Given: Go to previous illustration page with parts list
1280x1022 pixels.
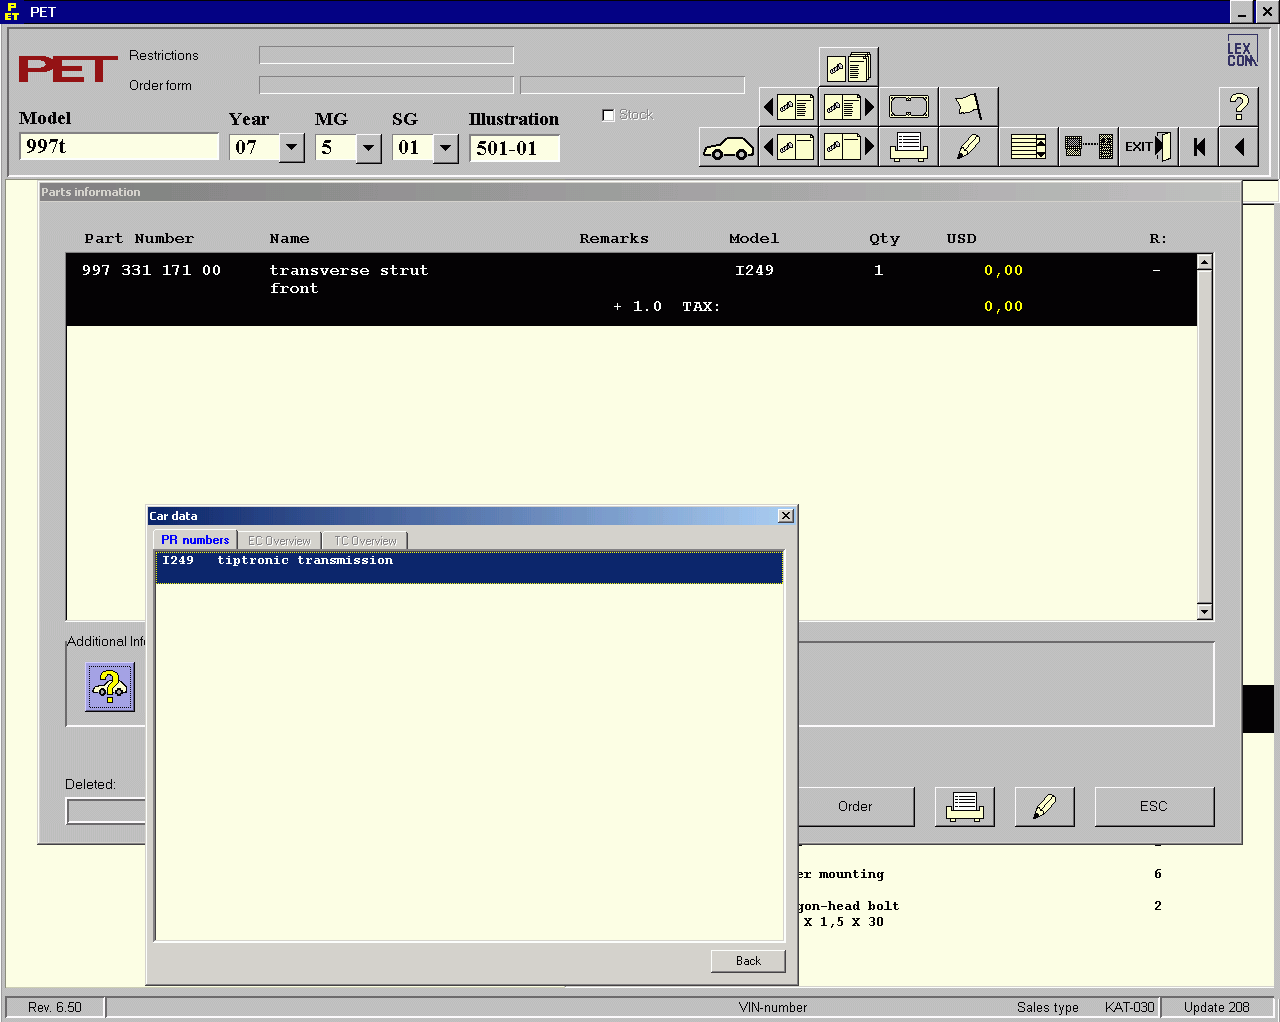Looking at the screenshot, I should pos(789,106).
